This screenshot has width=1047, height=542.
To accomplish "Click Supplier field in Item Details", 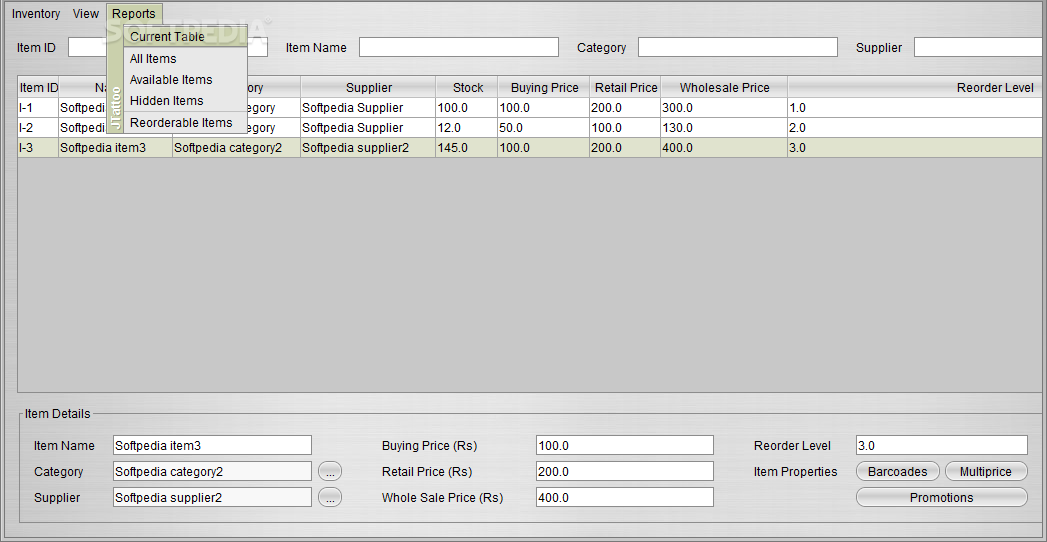I will click(212, 497).
